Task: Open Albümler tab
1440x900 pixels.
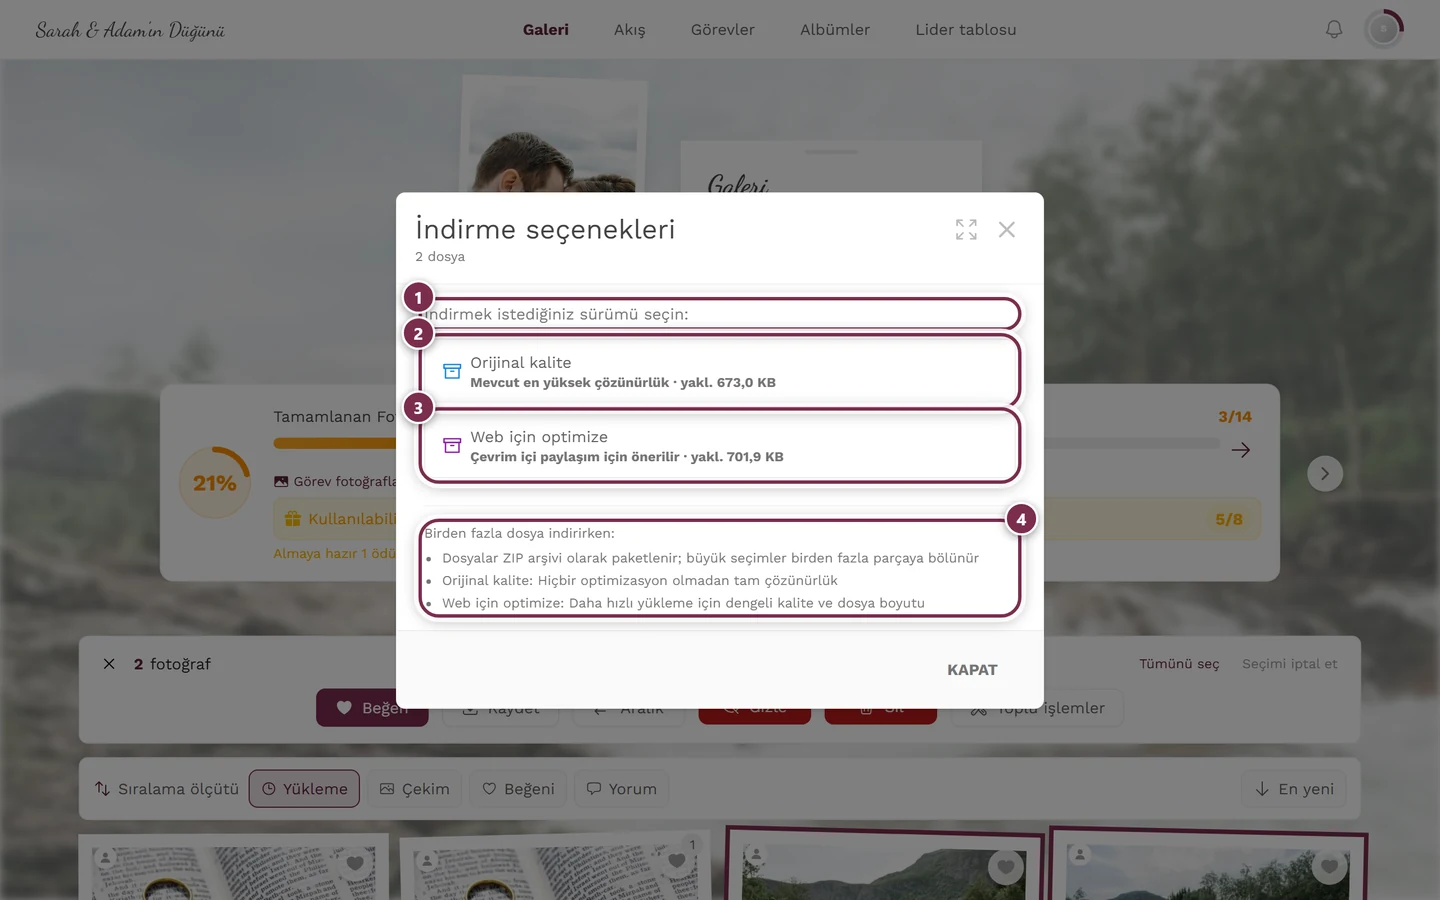Action: (835, 30)
